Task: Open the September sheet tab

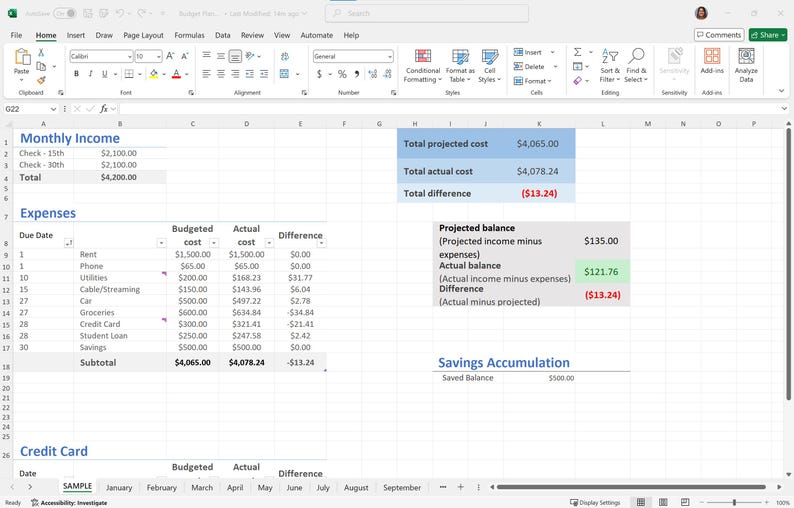Action: pyautogui.click(x=402, y=488)
